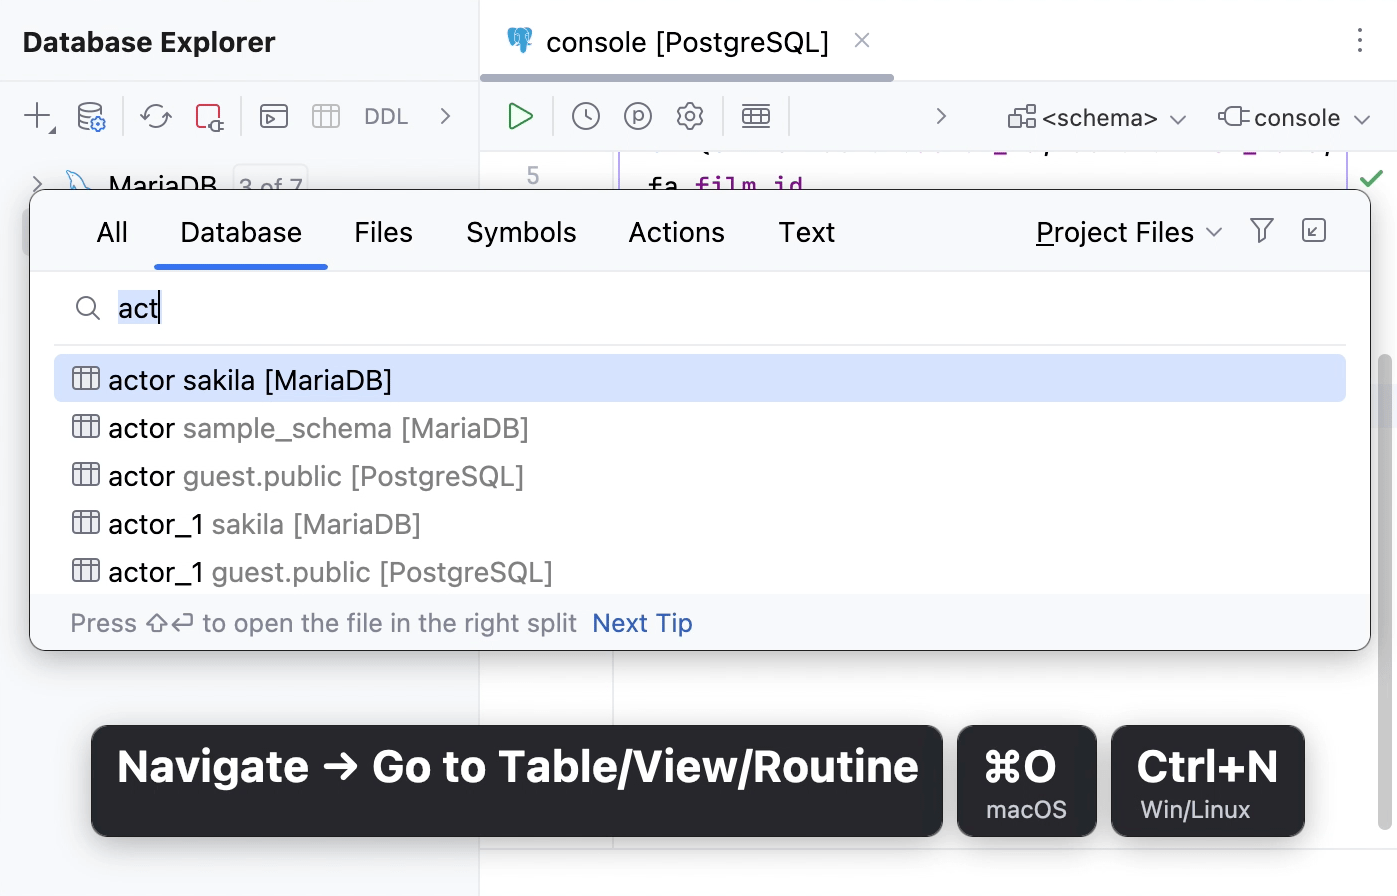Switch to the Actions search tab
The height and width of the screenshot is (896, 1397).
pos(676,233)
